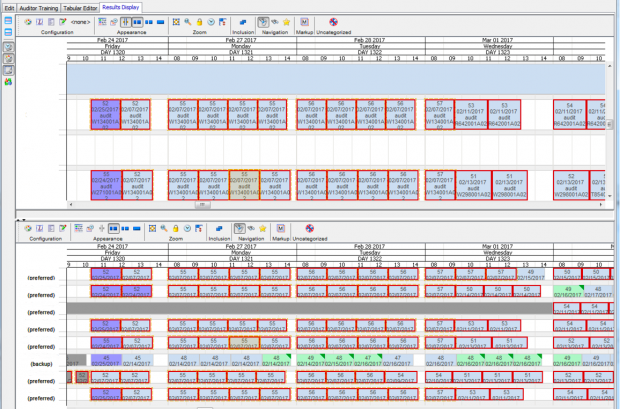
Task: Toggle the pointer navigation mode in upper toolbar
Action: [x=263, y=21]
